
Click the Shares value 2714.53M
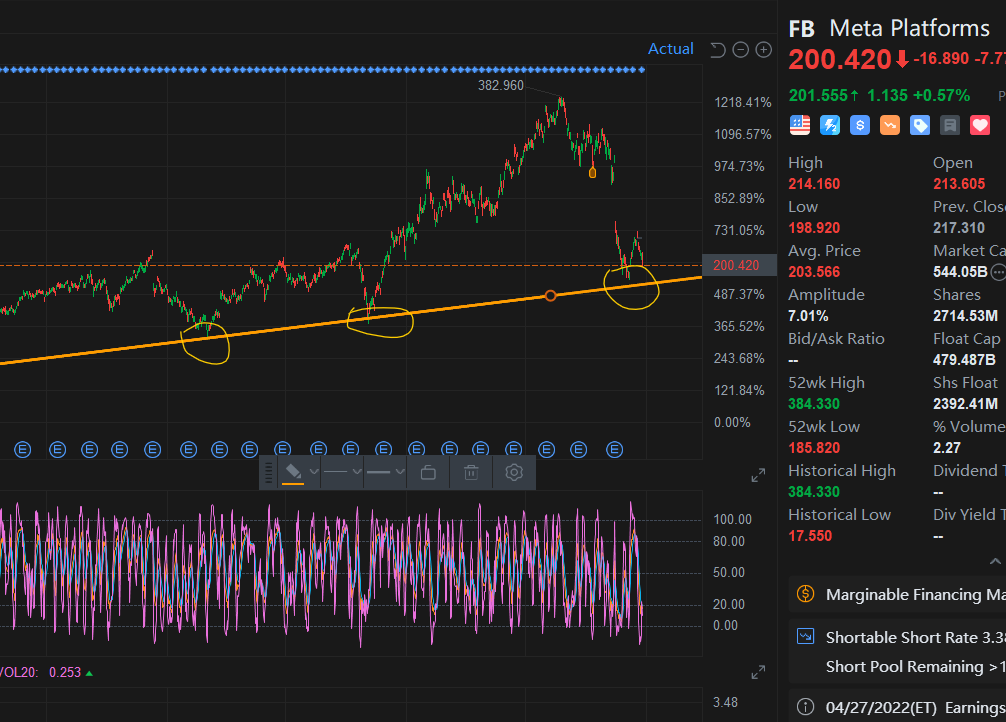(966, 316)
